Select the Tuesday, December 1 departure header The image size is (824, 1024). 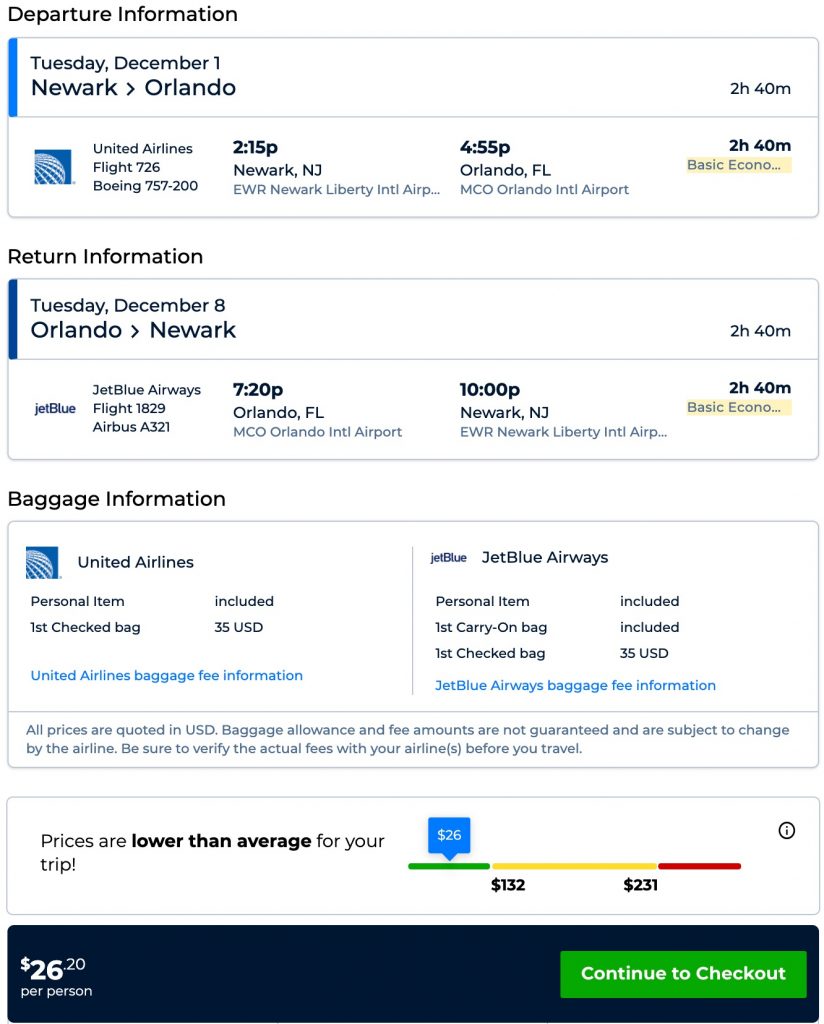(x=126, y=64)
